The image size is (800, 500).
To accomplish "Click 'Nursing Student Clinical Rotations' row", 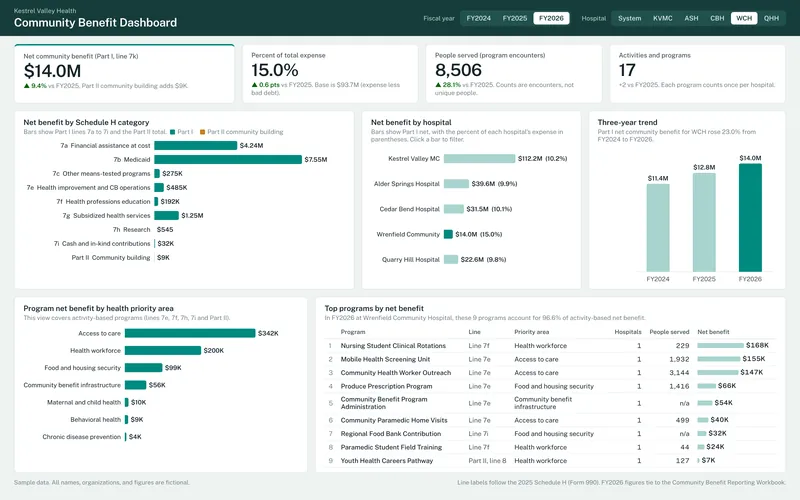I will pyautogui.click(x=550, y=346).
